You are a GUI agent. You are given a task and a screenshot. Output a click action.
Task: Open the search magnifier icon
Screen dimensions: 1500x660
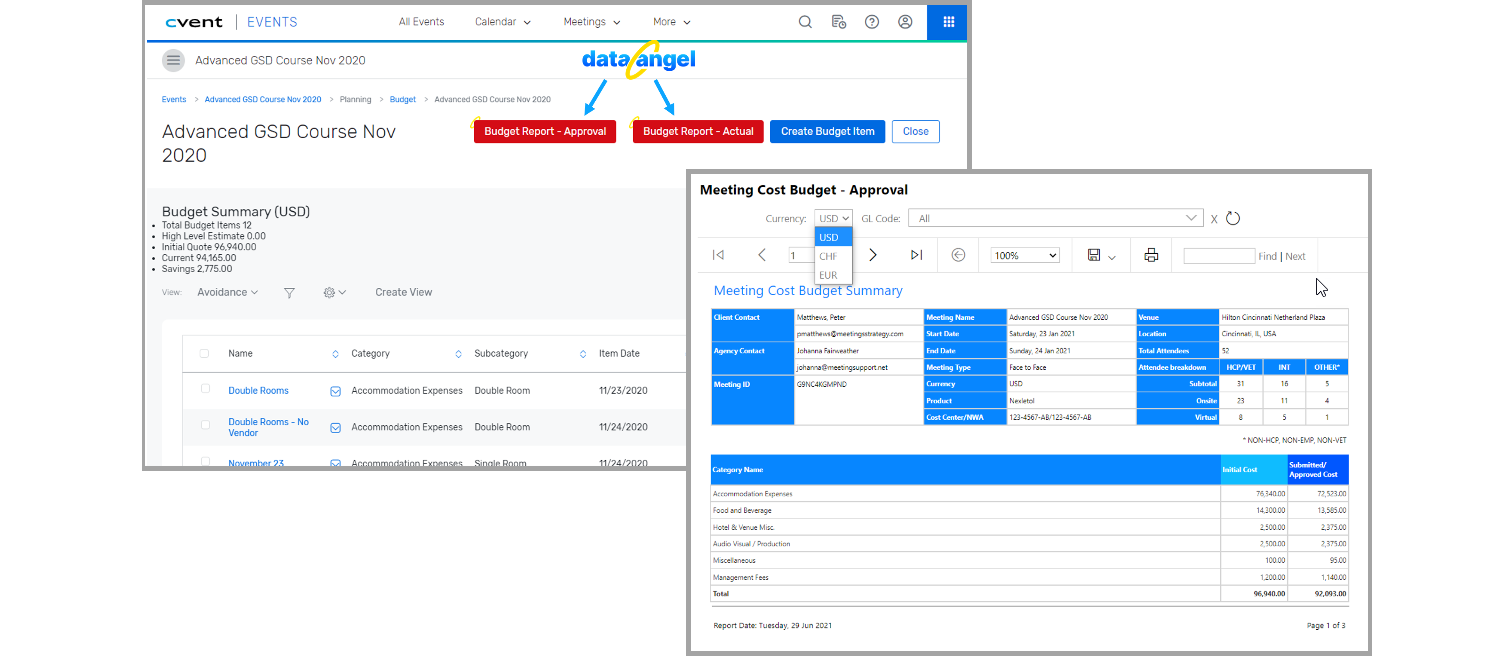pyautogui.click(x=805, y=21)
